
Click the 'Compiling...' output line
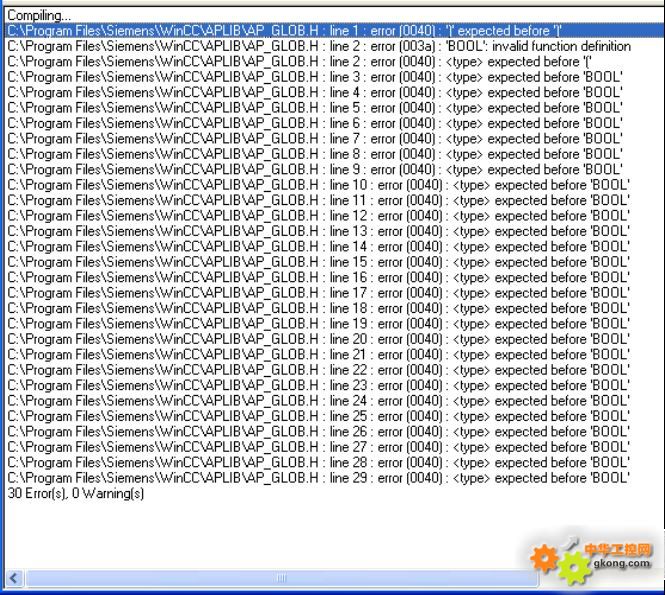point(39,15)
